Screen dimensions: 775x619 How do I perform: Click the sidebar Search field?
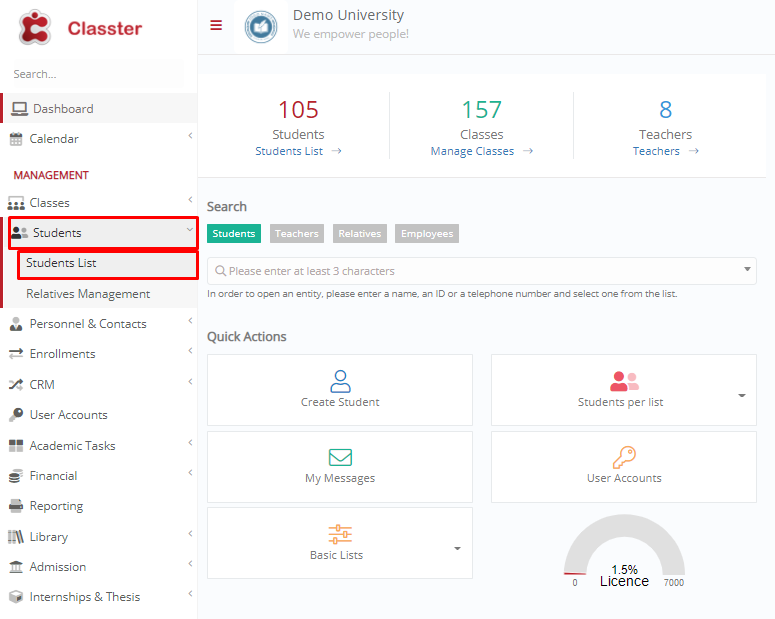(96, 74)
